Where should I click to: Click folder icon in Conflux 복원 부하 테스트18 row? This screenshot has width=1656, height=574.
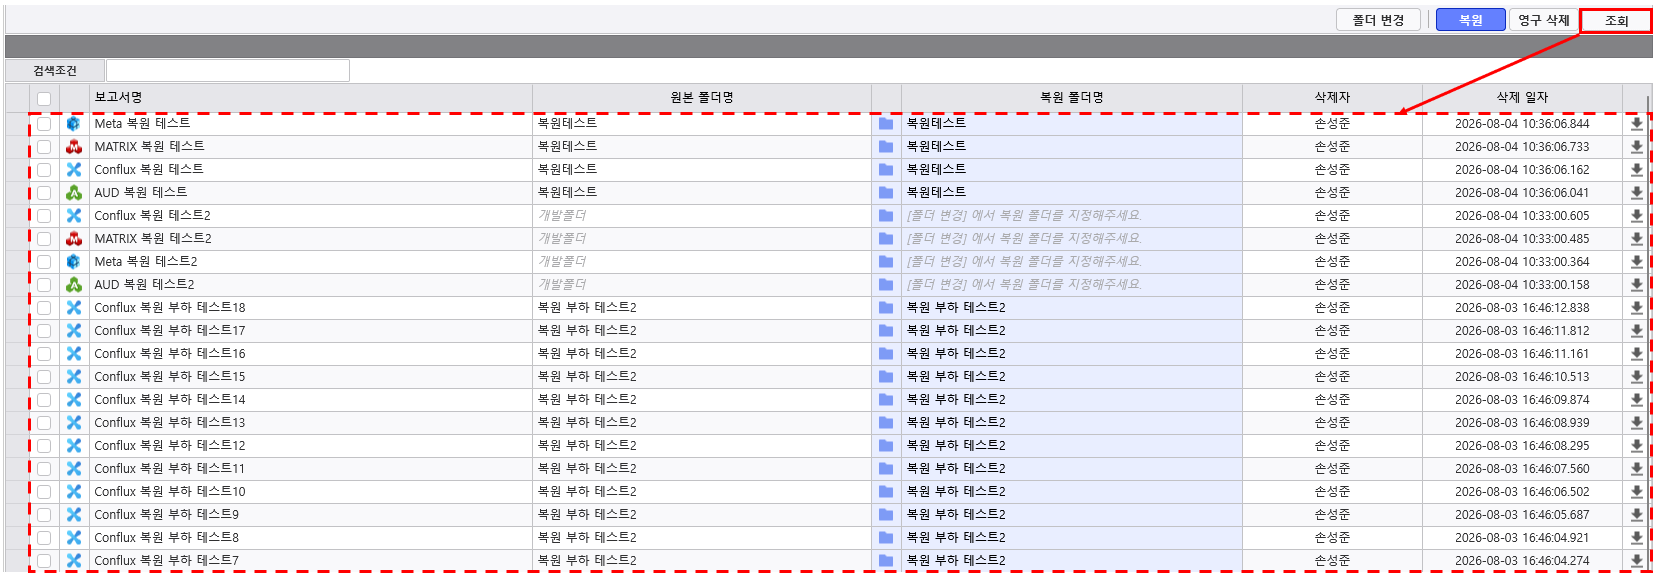[886, 308]
